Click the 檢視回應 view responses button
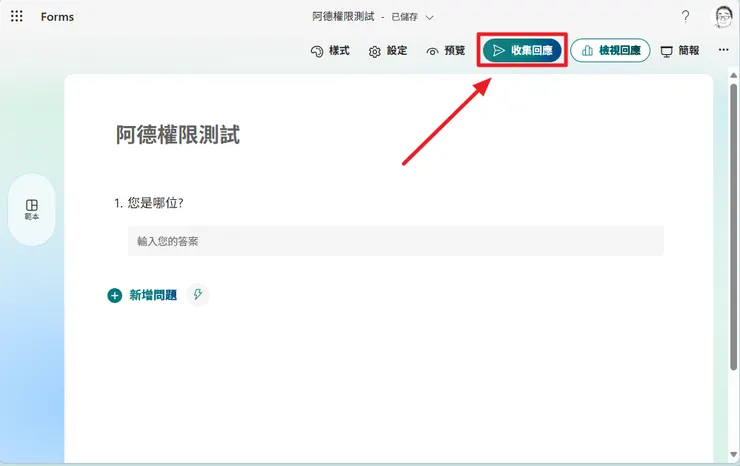740x466 pixels. coord(610,50)
